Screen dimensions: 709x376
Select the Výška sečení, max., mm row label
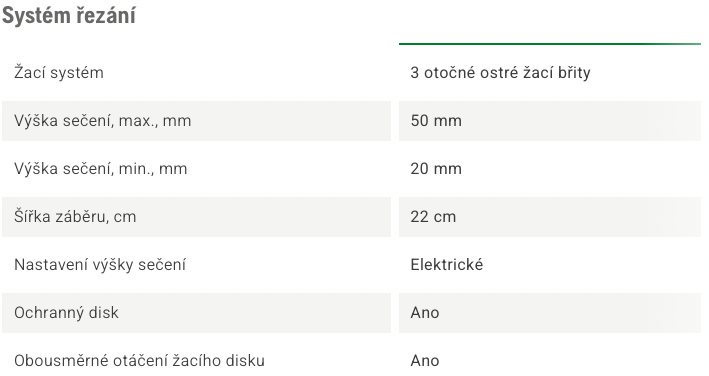click(103, 121)
